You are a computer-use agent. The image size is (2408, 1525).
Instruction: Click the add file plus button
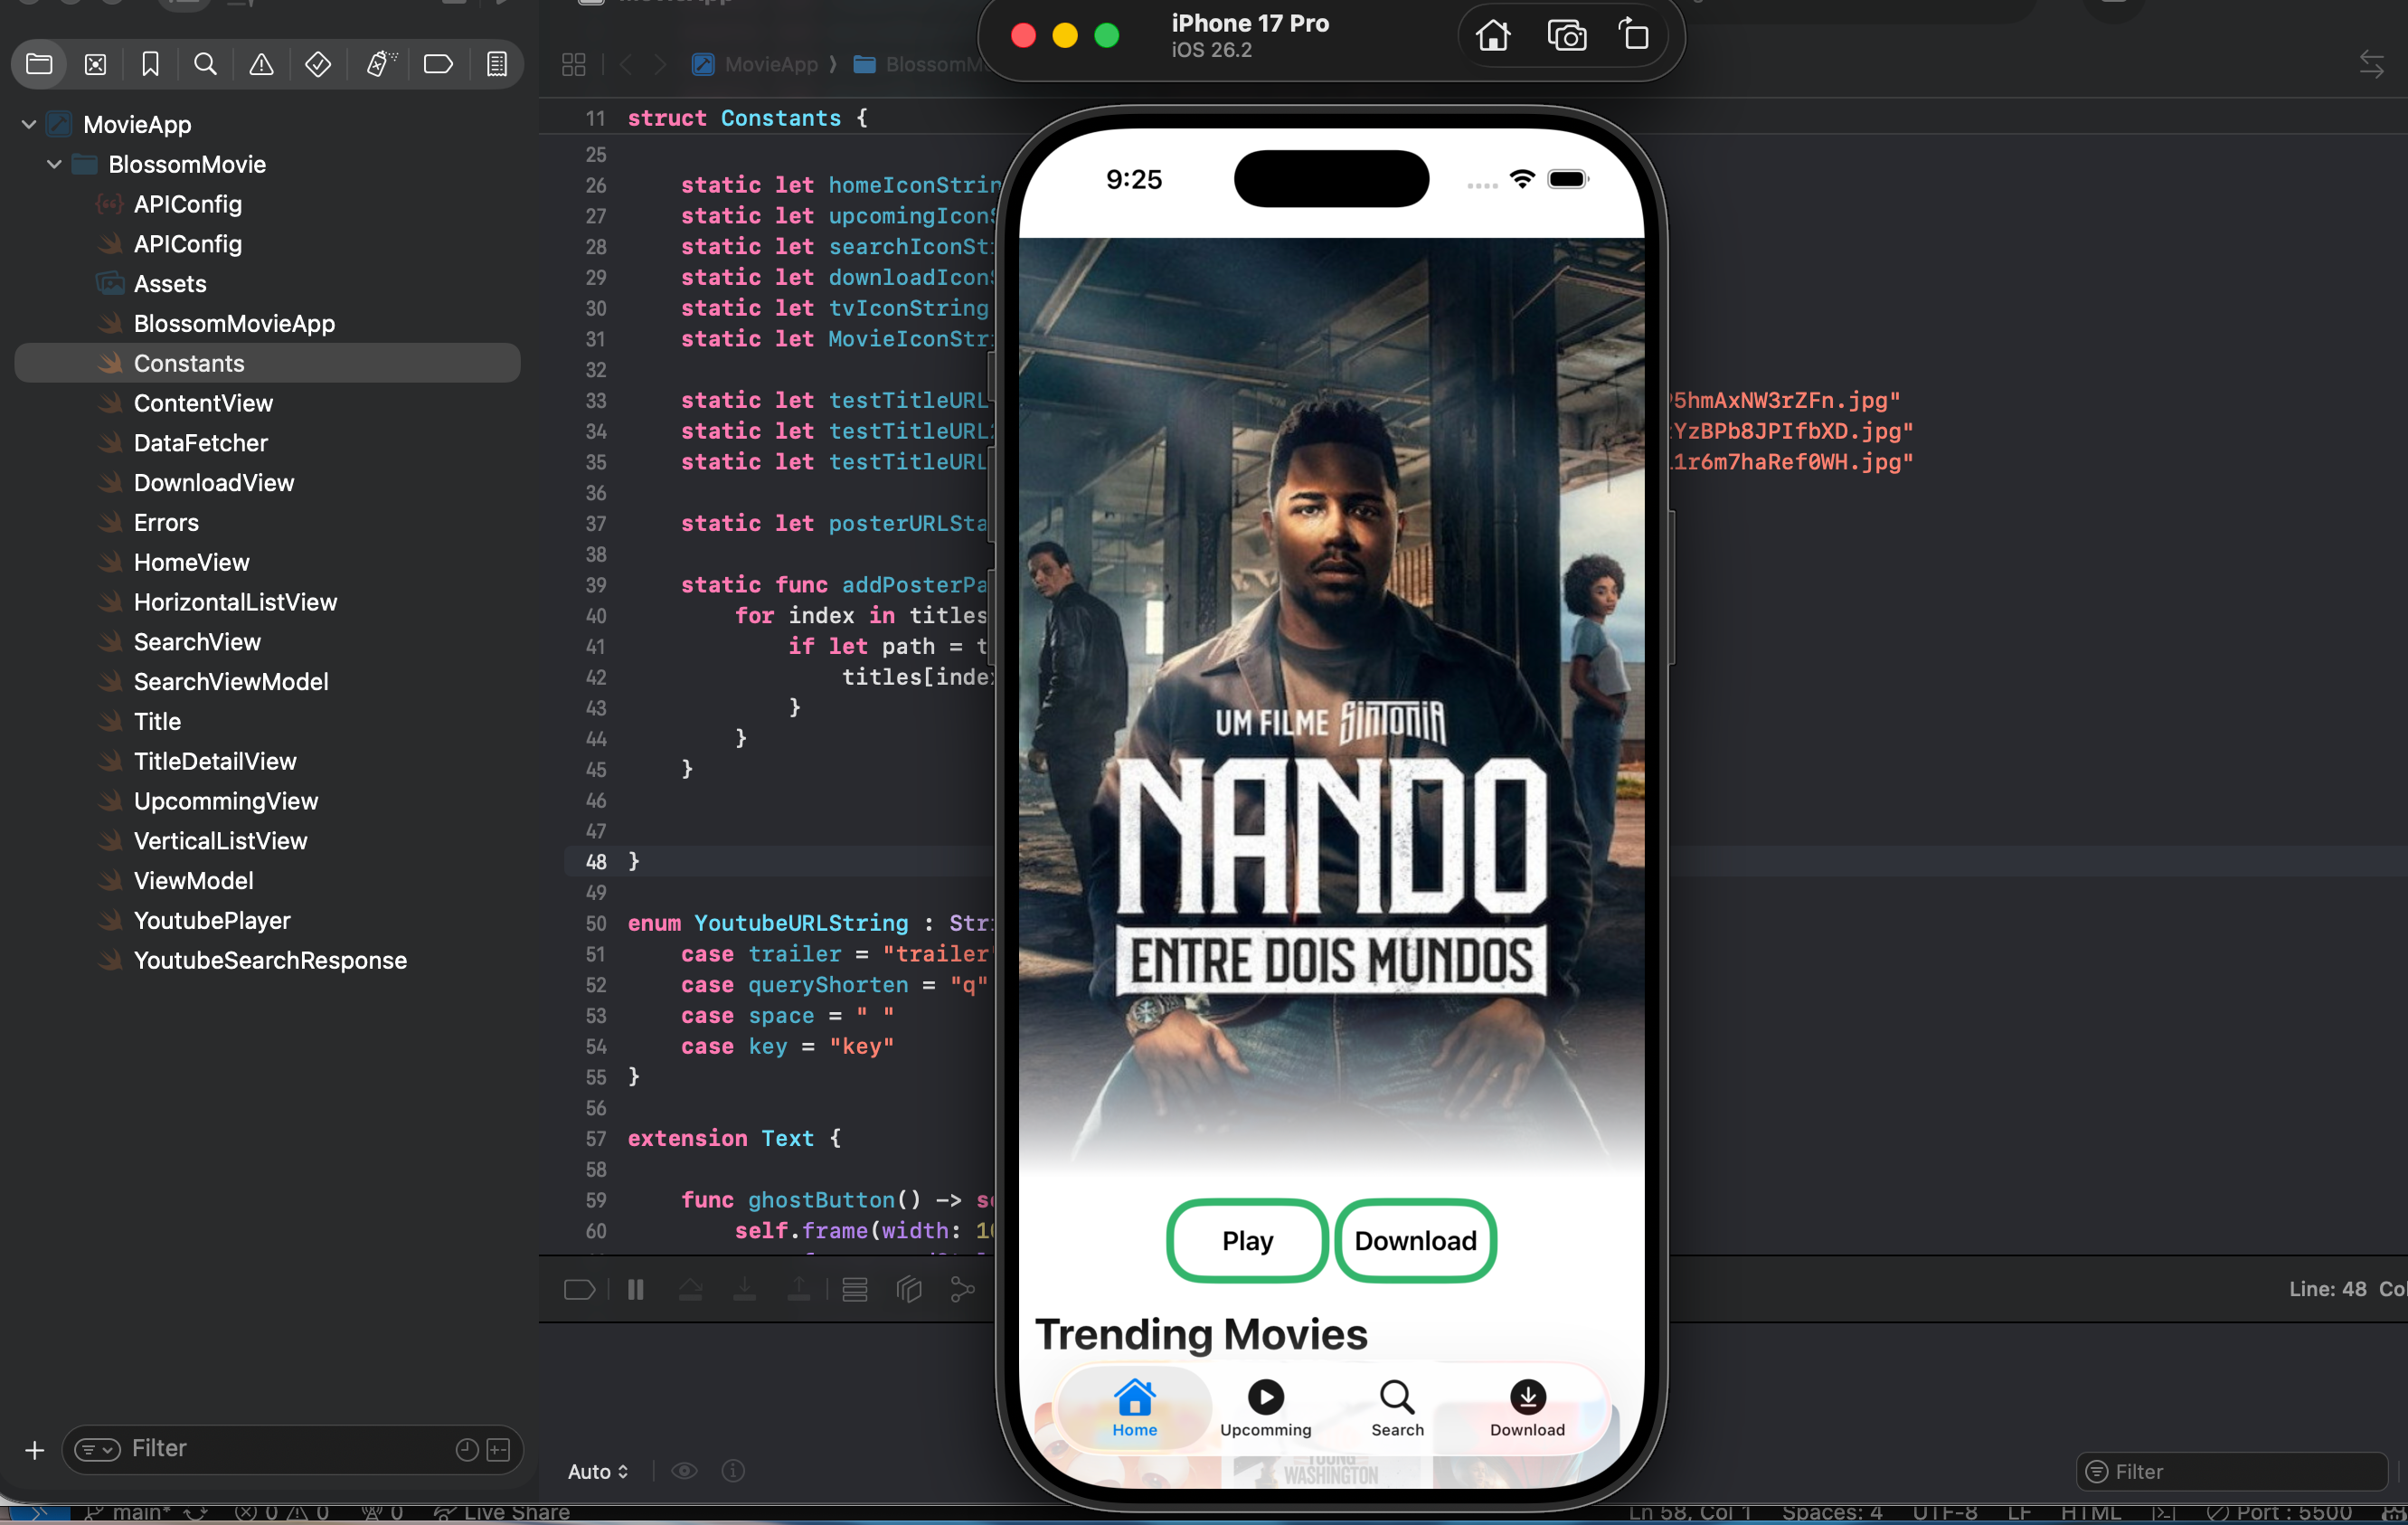[x=35, y=1450]
